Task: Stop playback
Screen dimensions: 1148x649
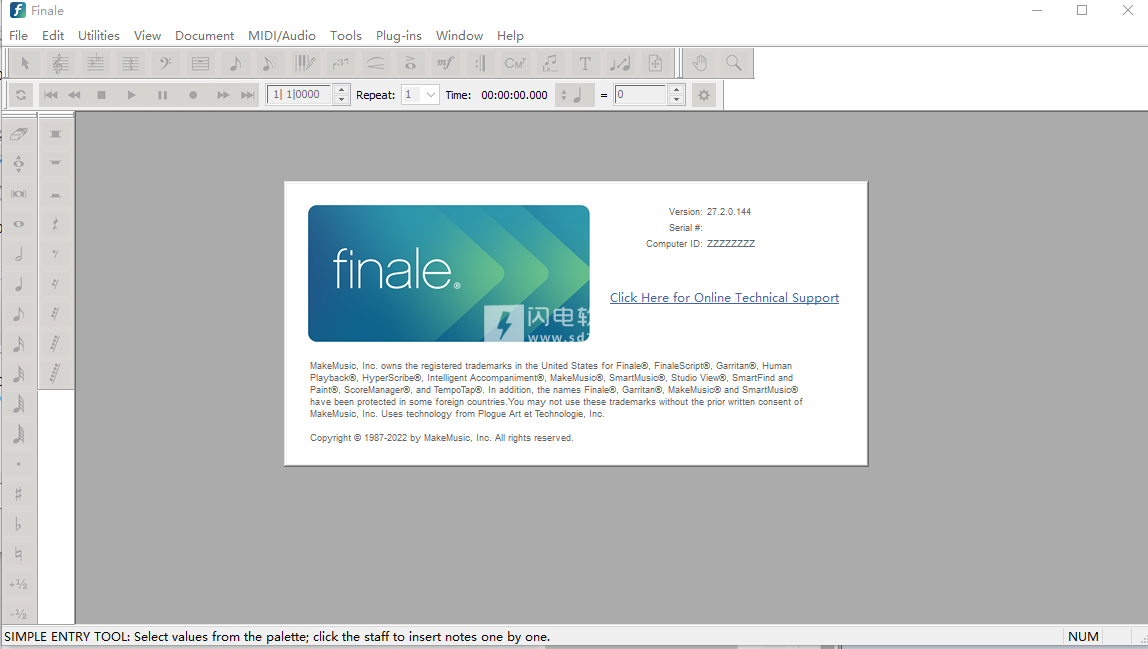Action: 102,95
